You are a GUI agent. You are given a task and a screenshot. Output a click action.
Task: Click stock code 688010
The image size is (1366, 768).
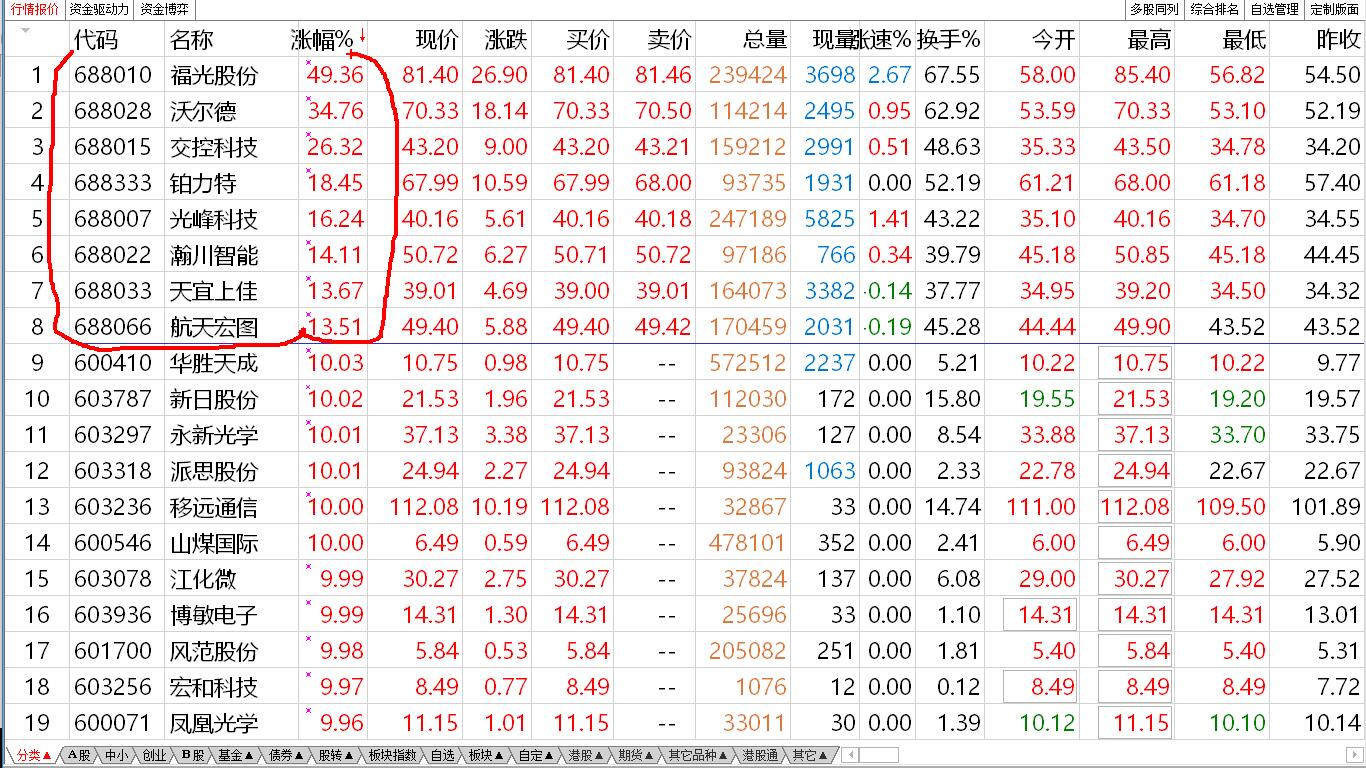click(113, 75)
